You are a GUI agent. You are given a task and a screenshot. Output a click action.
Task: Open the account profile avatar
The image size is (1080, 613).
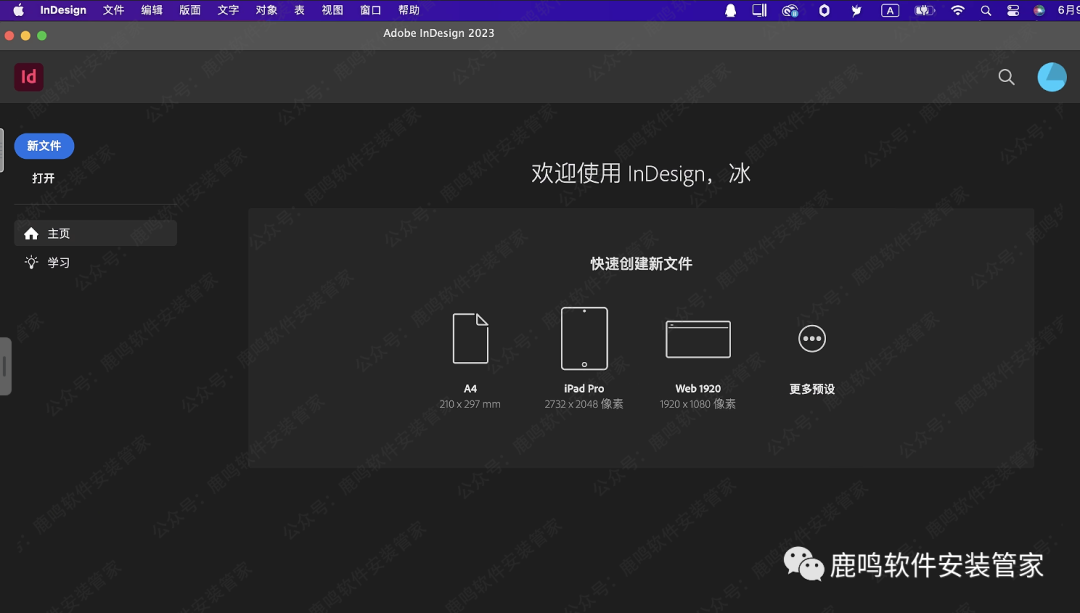1052,77
